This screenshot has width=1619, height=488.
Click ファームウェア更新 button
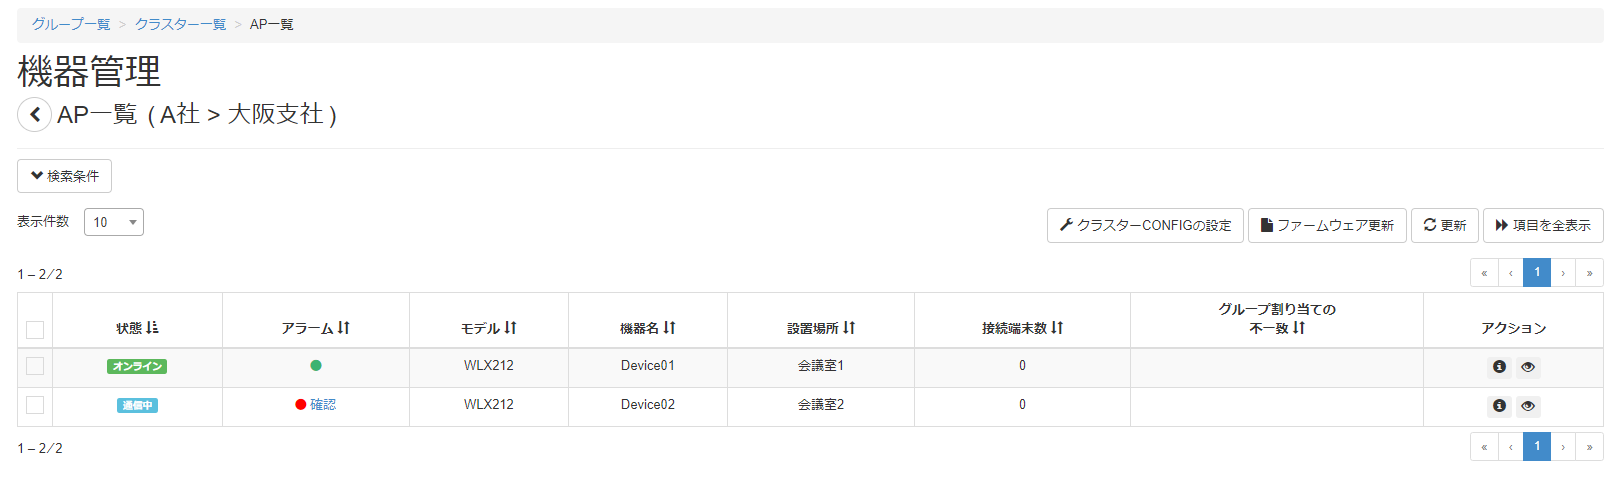pyautogui.click(x=1327, y=226)
